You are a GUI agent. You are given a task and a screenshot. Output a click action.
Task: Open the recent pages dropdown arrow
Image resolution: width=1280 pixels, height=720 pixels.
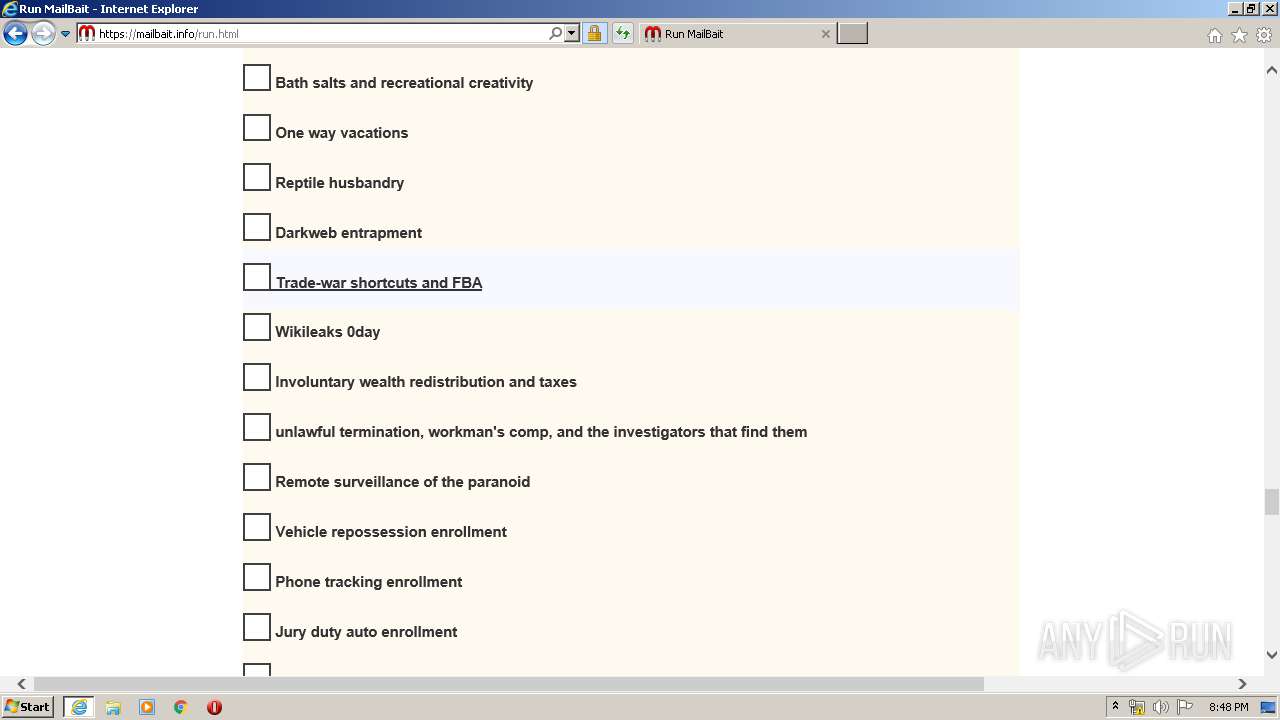tap(66, 34)
